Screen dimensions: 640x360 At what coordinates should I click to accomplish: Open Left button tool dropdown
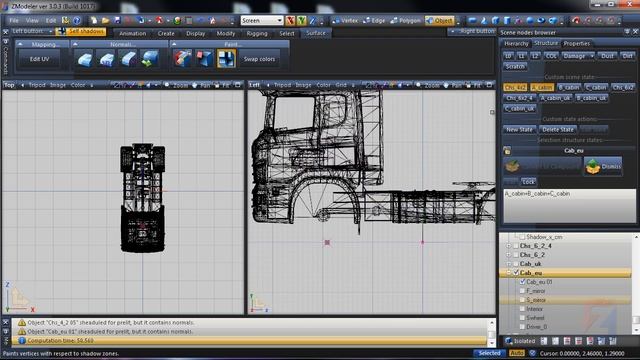32,31
